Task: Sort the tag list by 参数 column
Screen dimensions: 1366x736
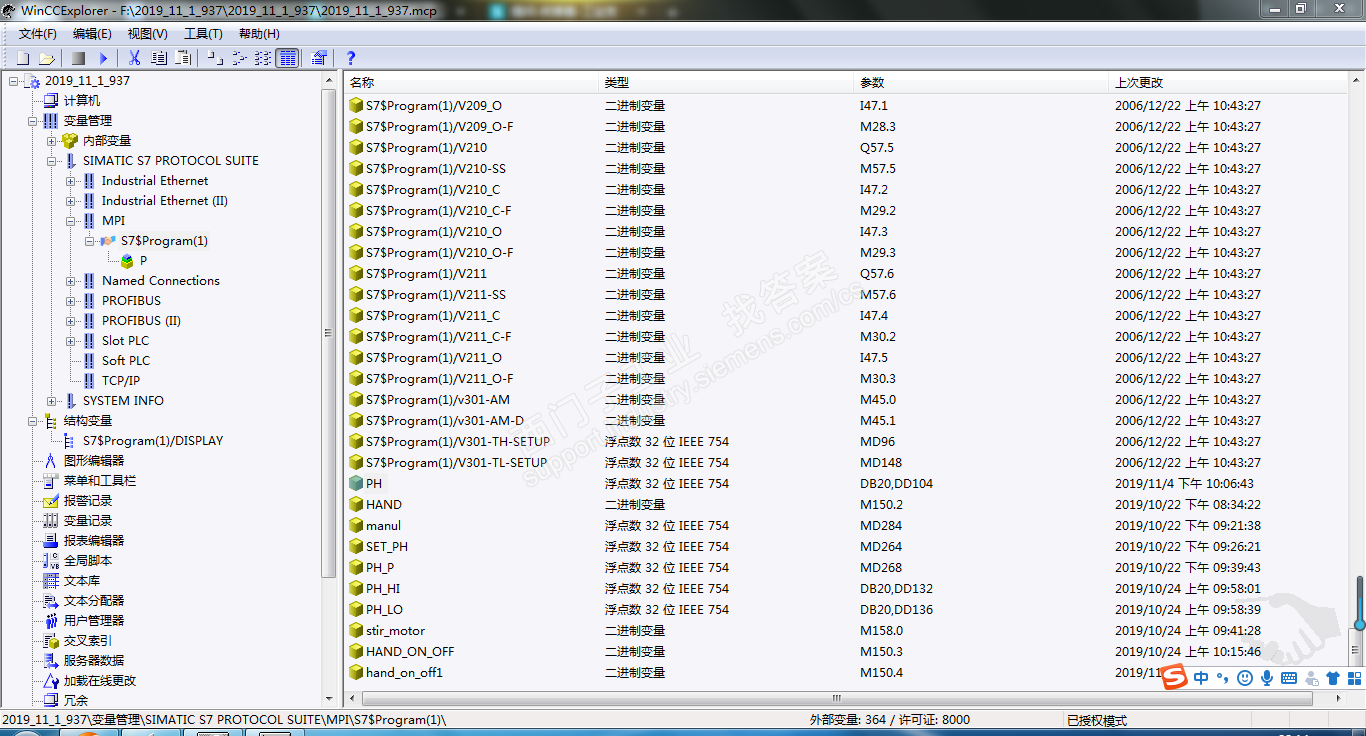Action: [983, 83]
